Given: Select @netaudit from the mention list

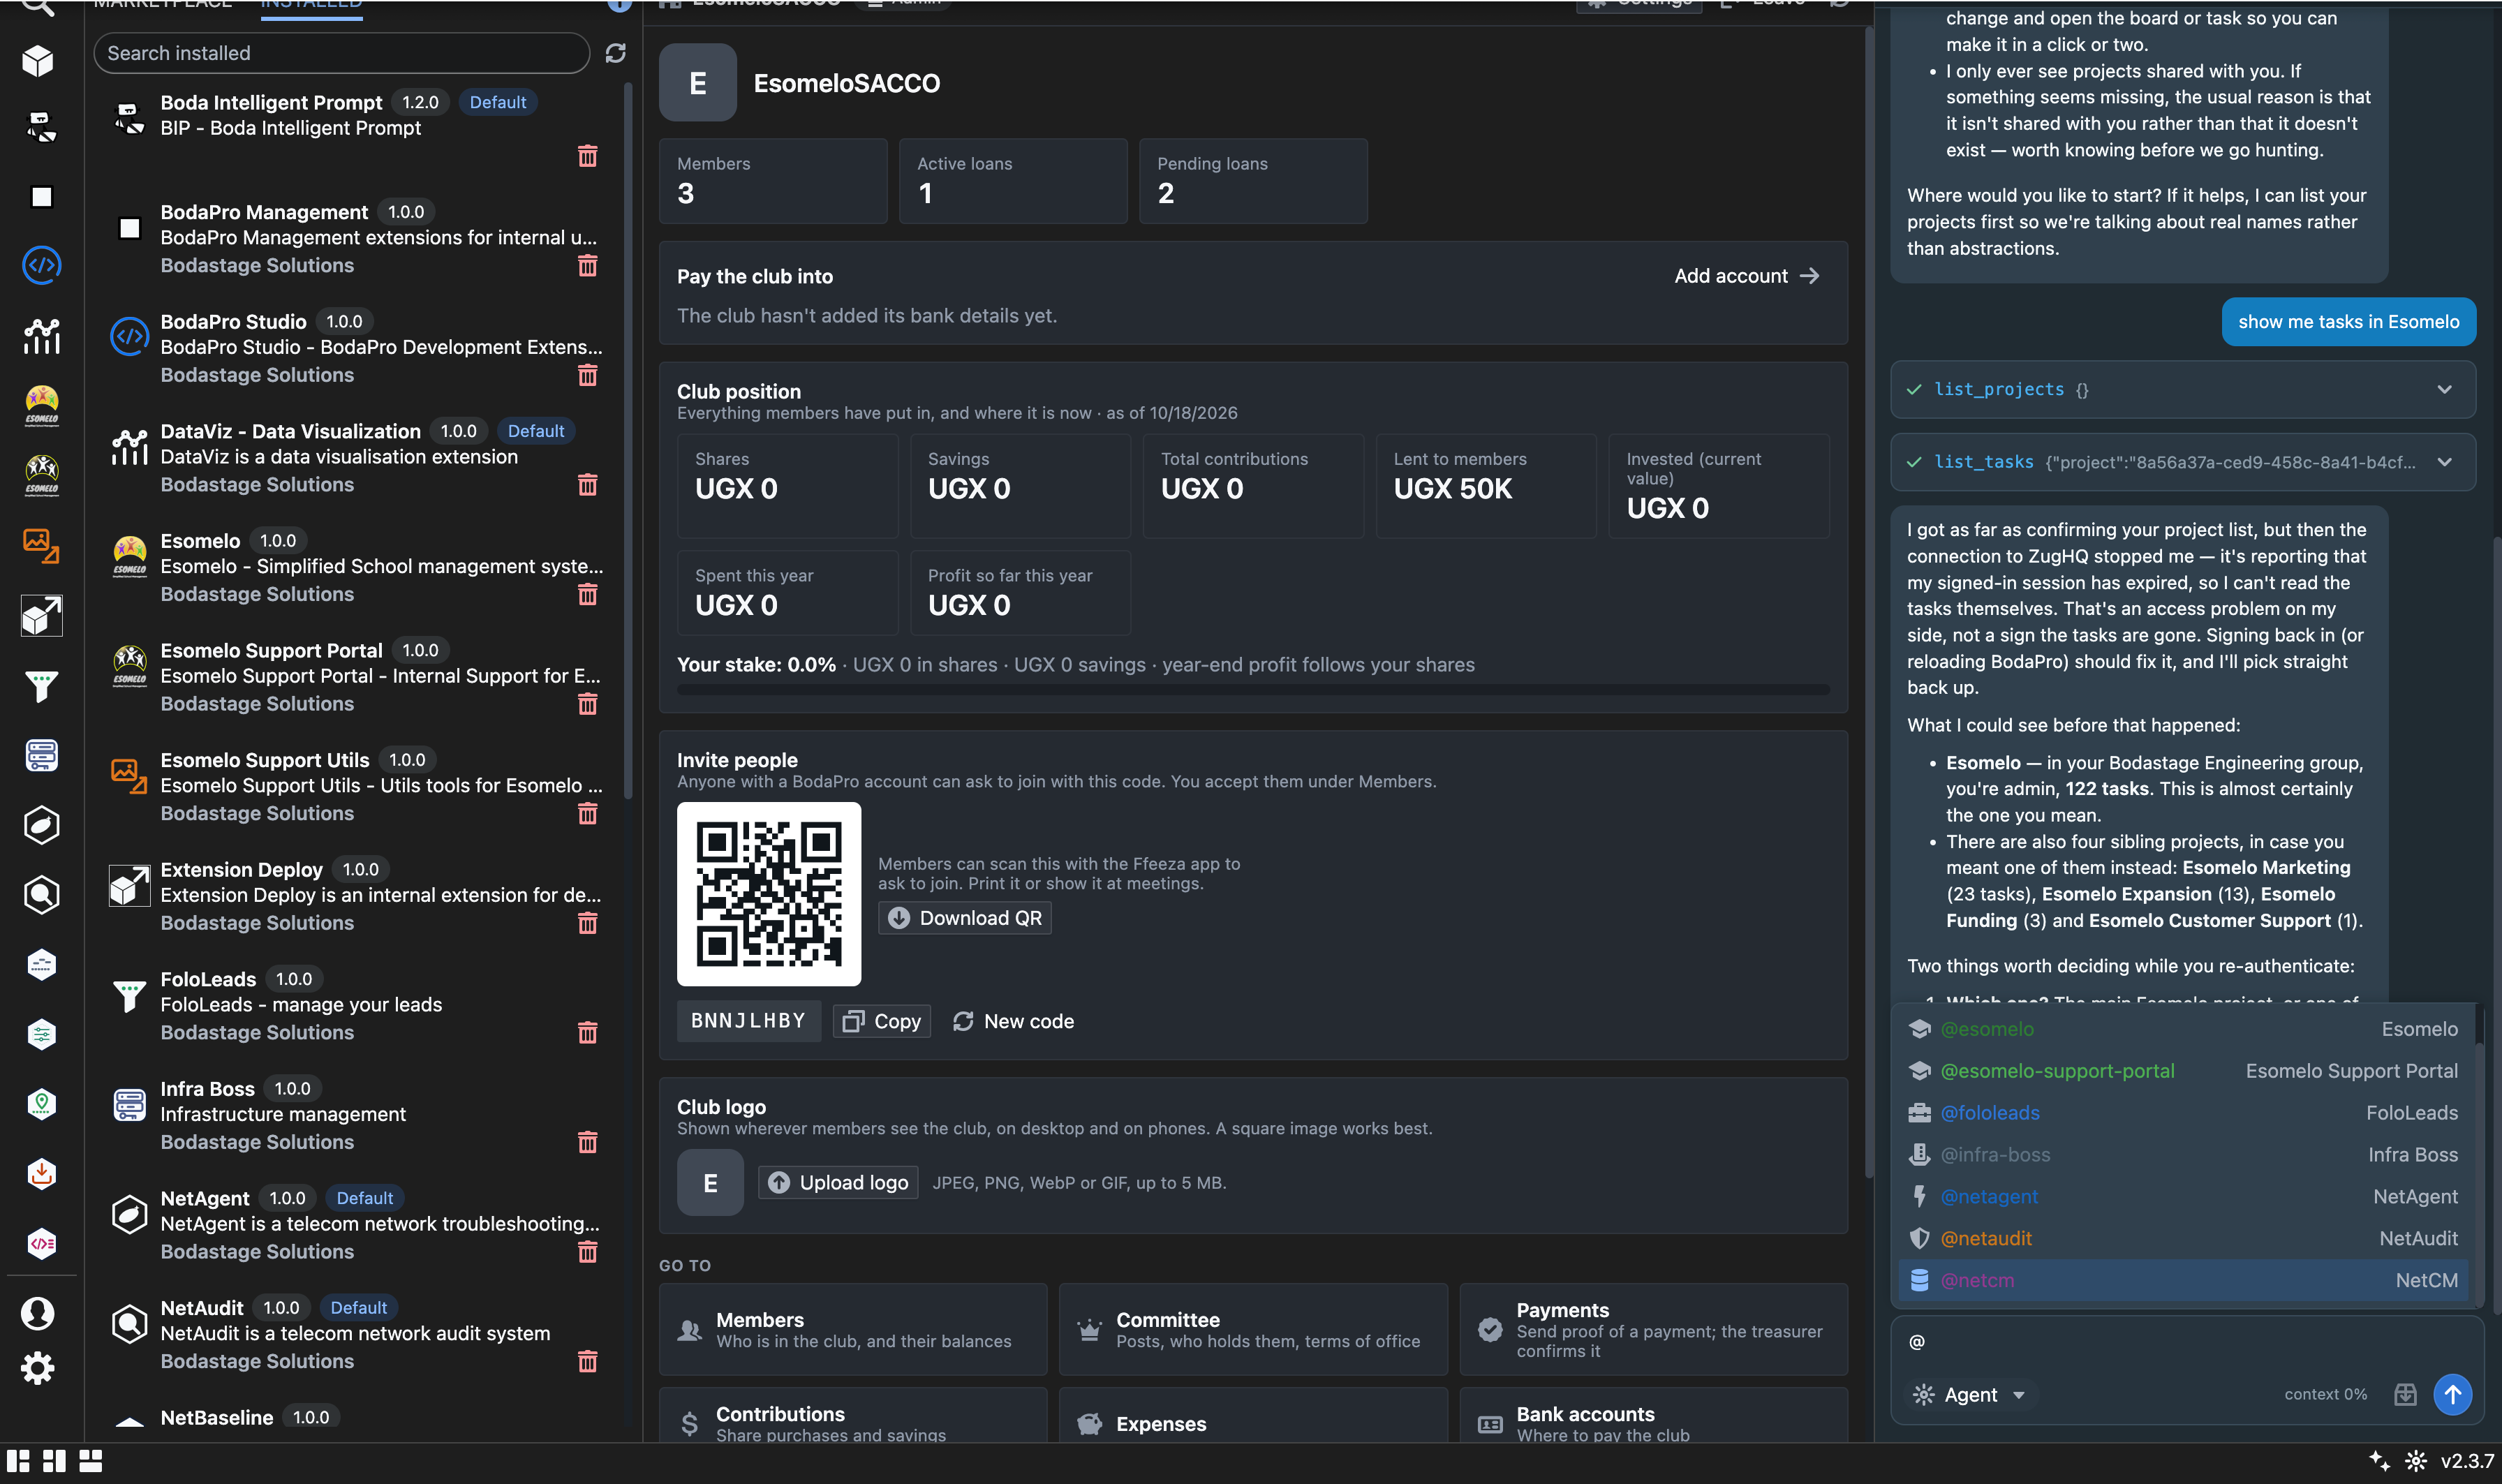Looking at the screenshot, I should tap(2183, 1238).
